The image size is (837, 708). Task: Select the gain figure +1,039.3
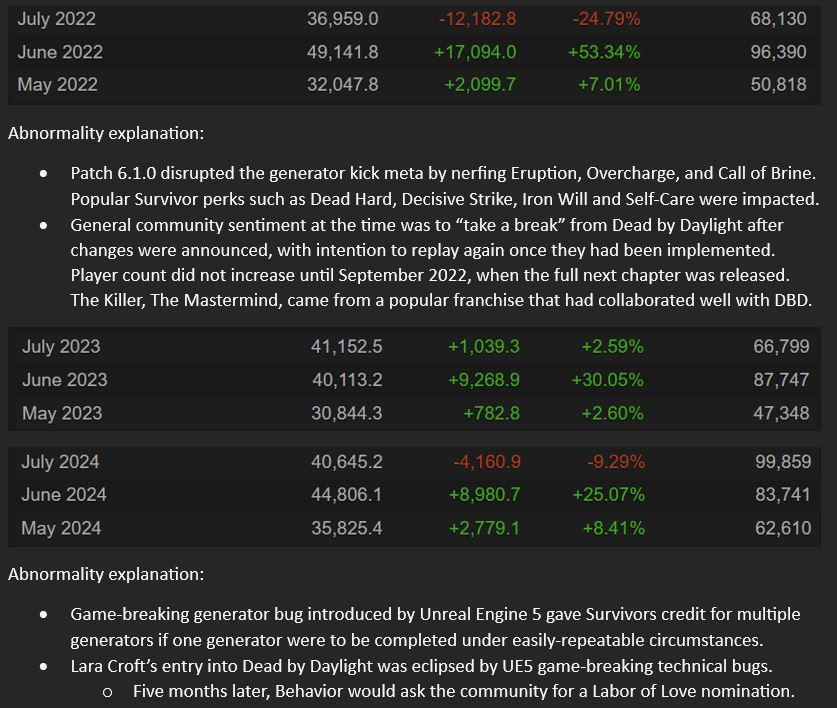click(484, 347)
